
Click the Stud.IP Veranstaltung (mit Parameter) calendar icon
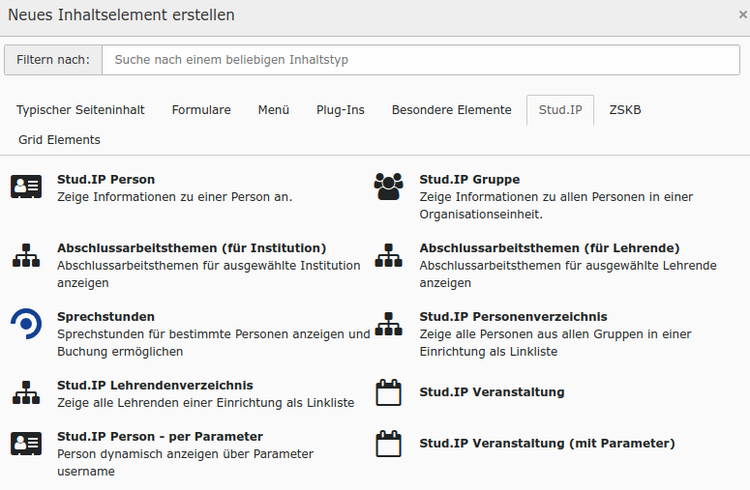[x=388, y=444]
